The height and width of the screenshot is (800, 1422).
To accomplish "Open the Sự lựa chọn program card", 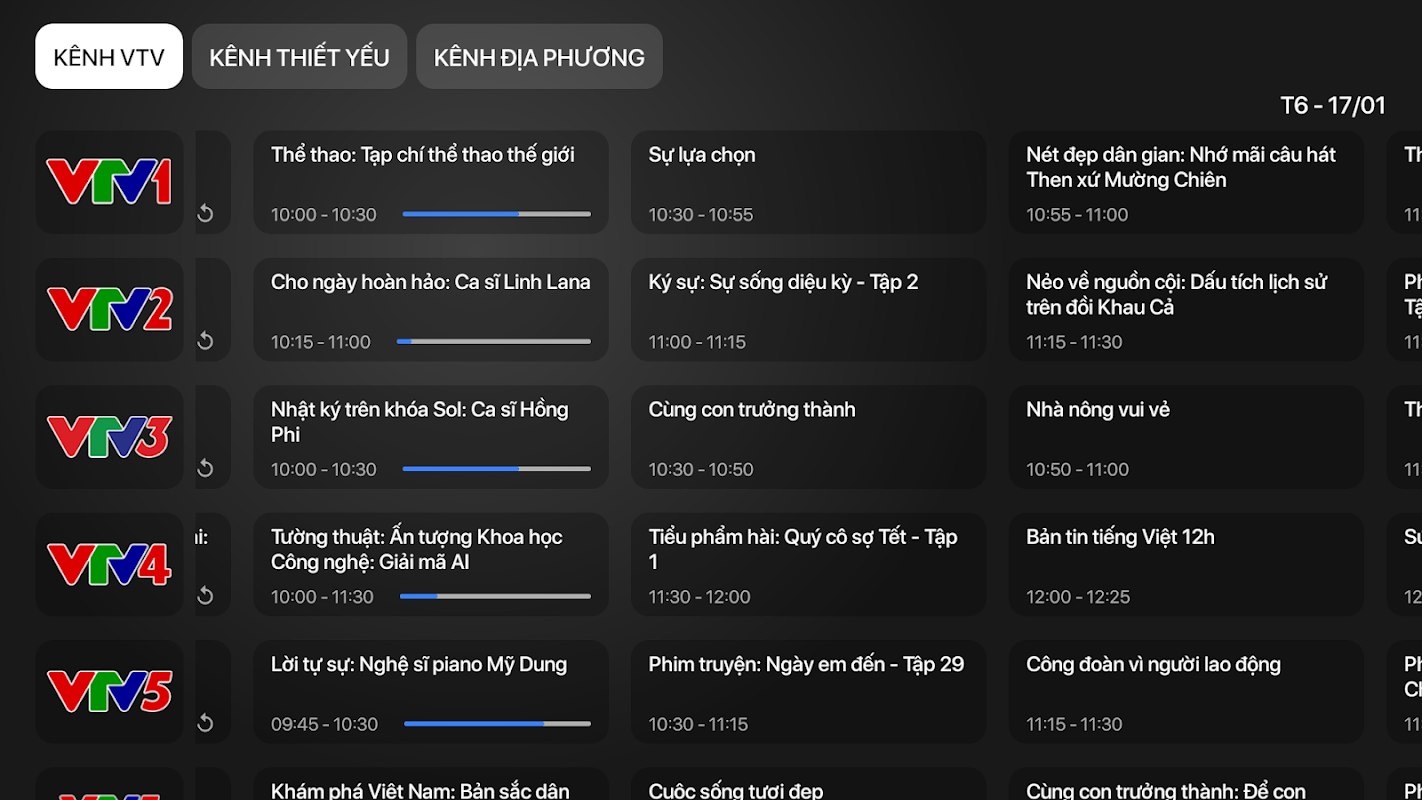I will click(x=808, y=182).
